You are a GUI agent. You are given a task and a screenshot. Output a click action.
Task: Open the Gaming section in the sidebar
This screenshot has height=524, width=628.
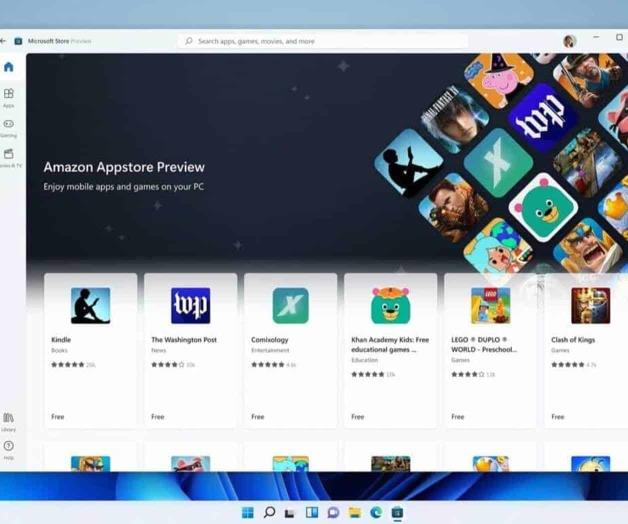pyautogui.click(x=8, y=128)
